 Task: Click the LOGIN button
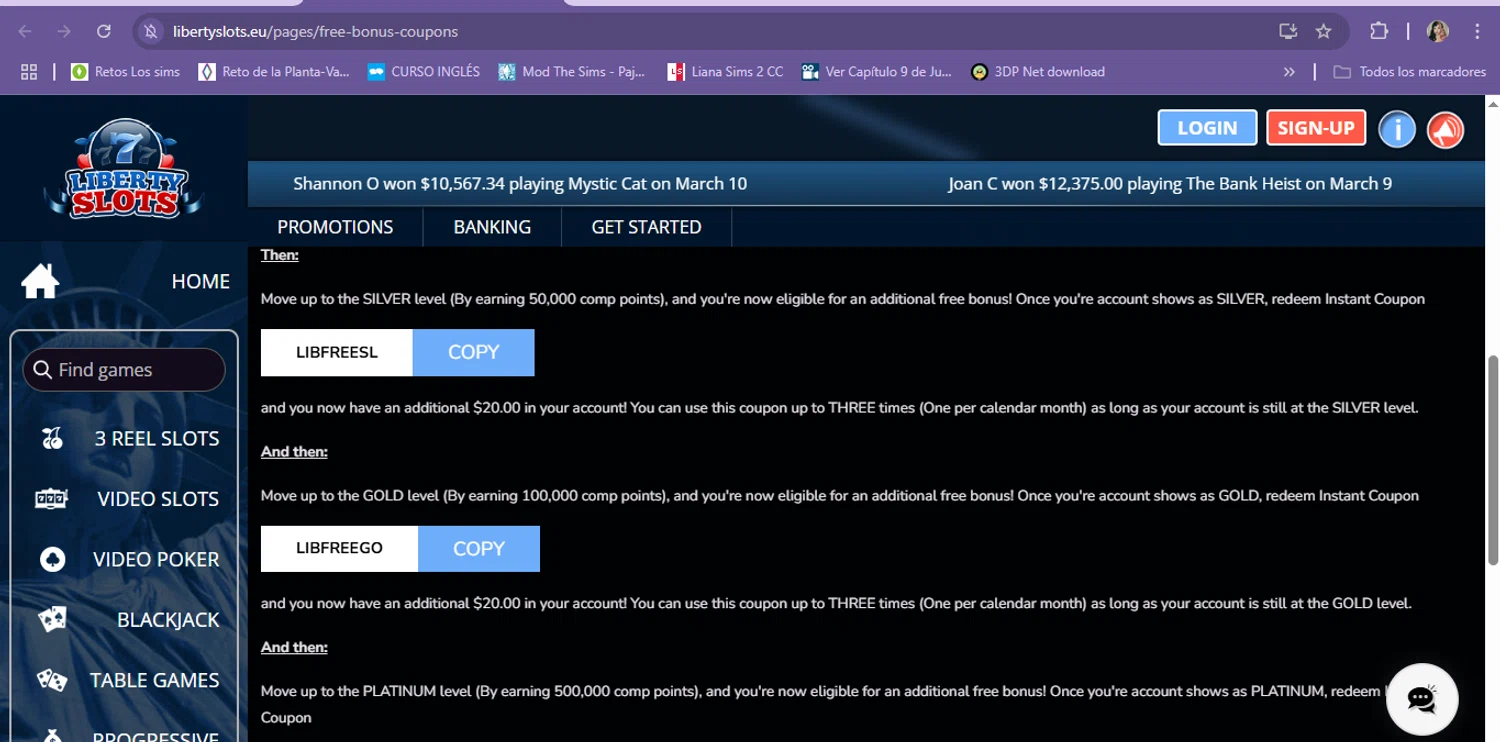coord(1207,128)
